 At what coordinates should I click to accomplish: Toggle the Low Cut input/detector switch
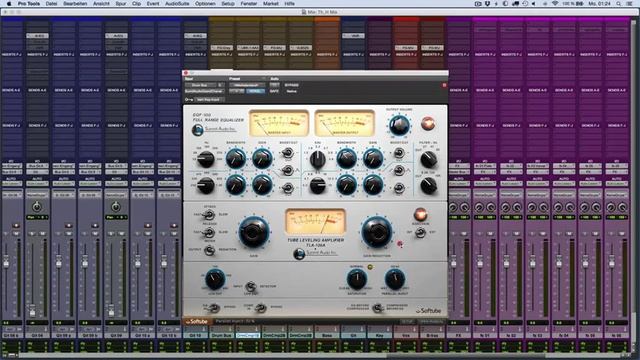pos(251,287)
